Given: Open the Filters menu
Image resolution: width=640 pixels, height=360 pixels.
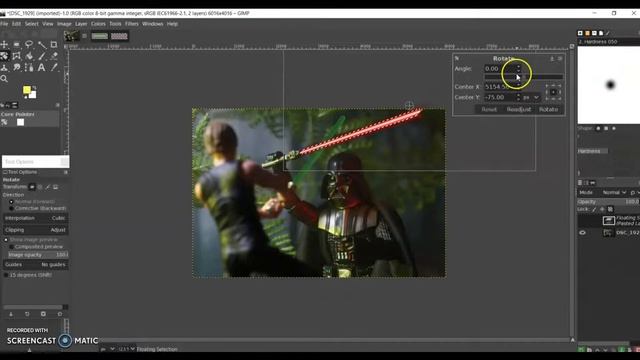Looking at the screenshot, I should click(x=132, y=24).
